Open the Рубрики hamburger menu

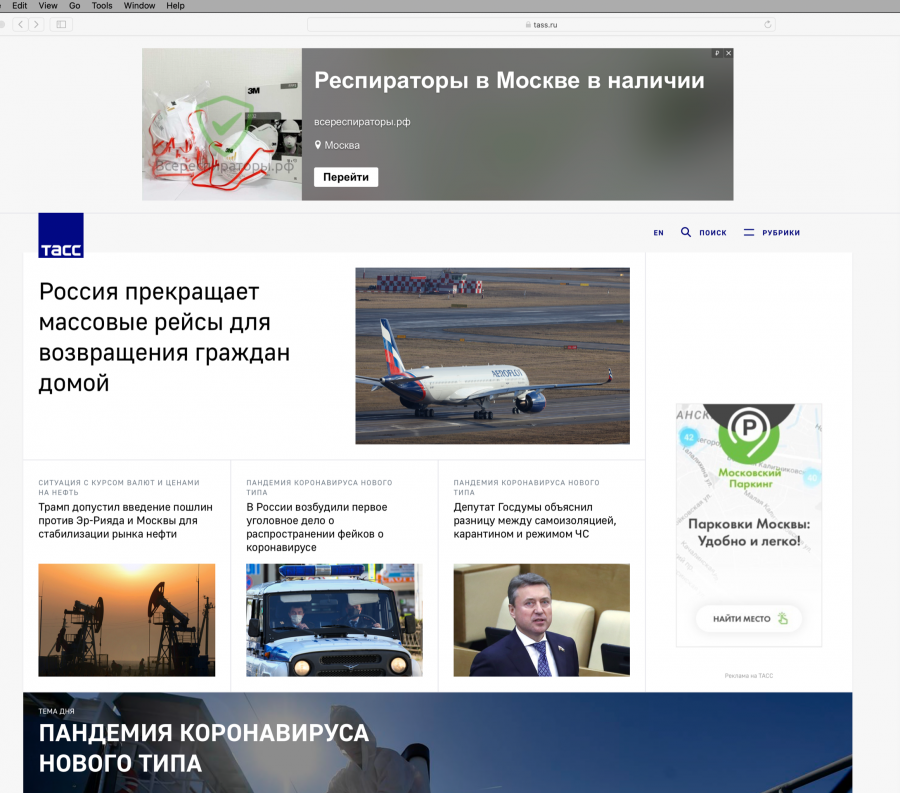coord(749,232)
